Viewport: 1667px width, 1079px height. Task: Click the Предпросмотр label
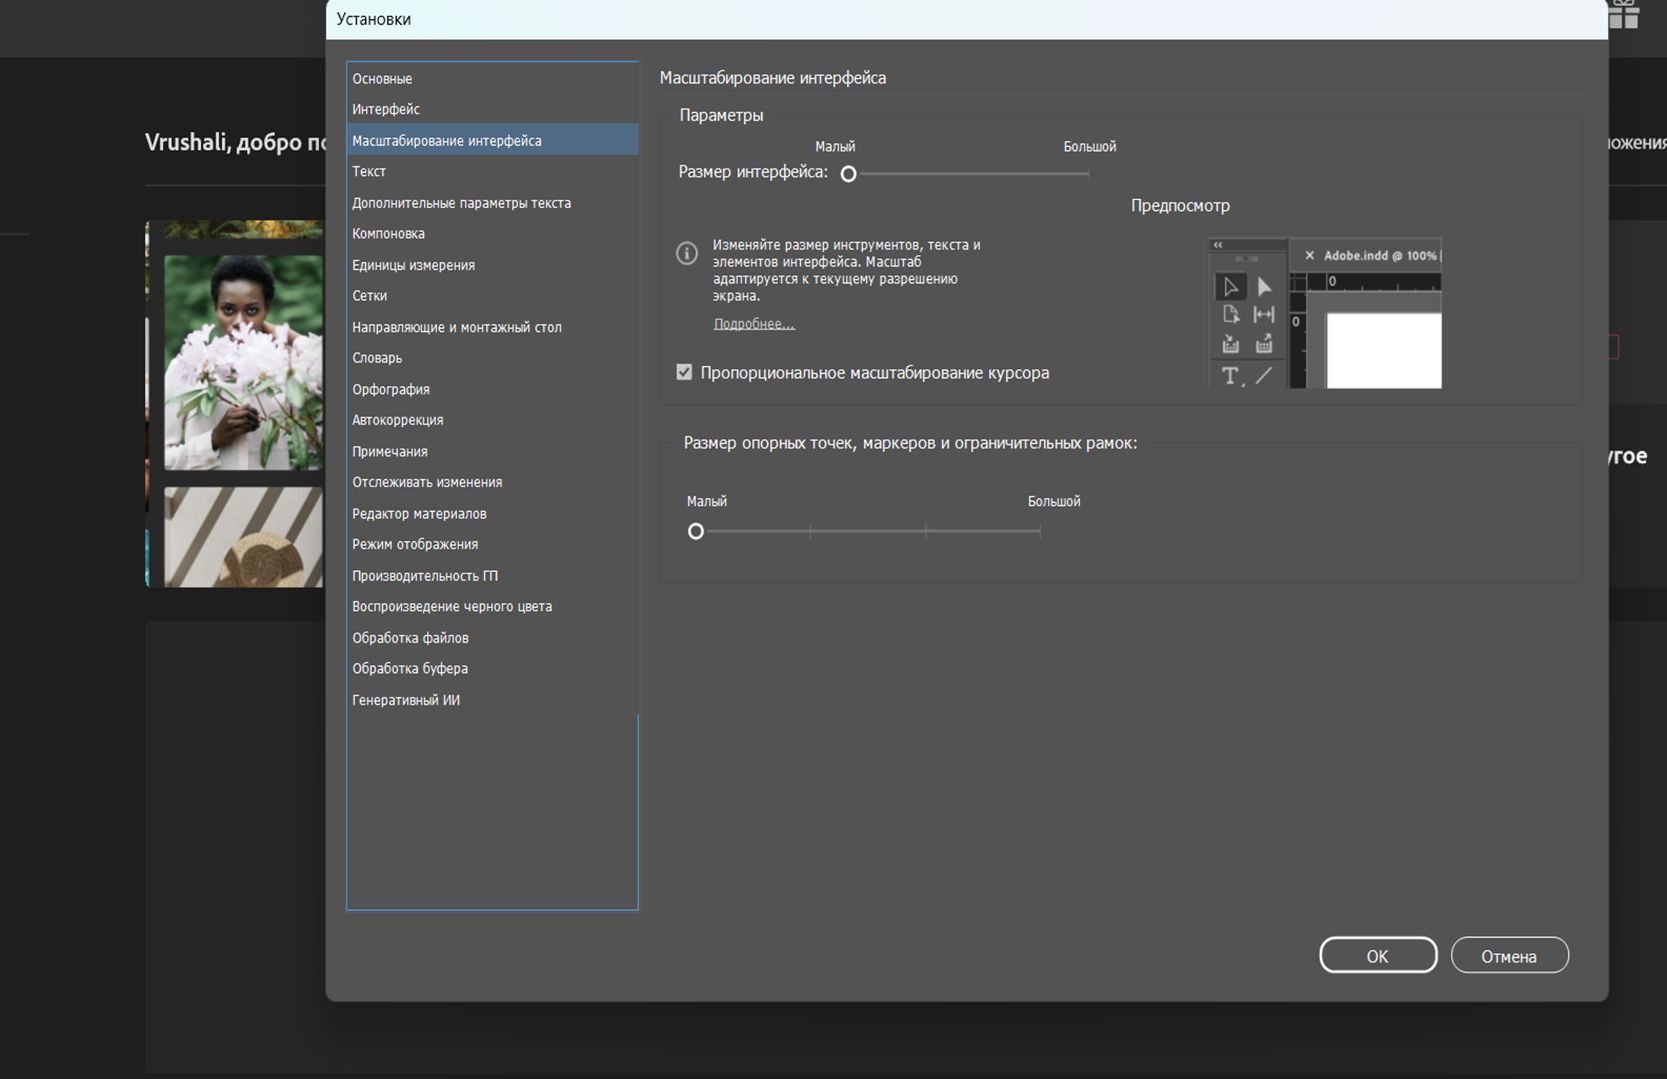[x=1180, y=205]
